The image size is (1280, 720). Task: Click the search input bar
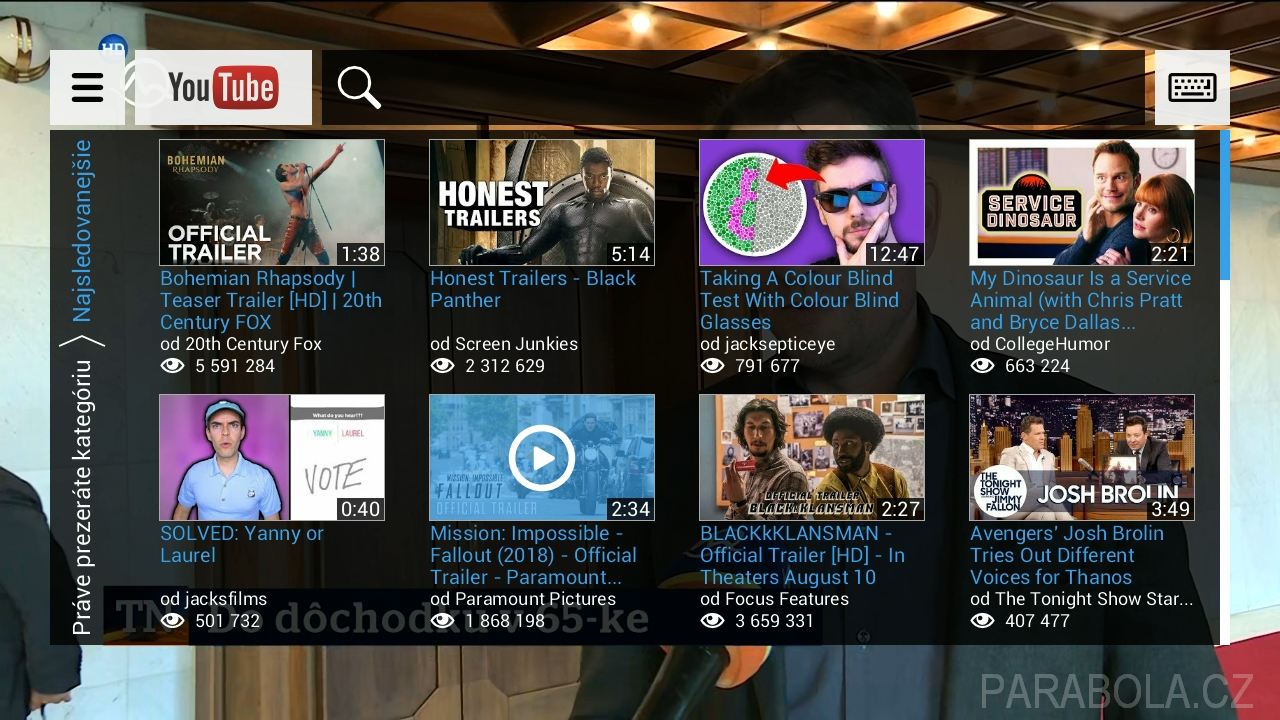[x=733, y=88]
